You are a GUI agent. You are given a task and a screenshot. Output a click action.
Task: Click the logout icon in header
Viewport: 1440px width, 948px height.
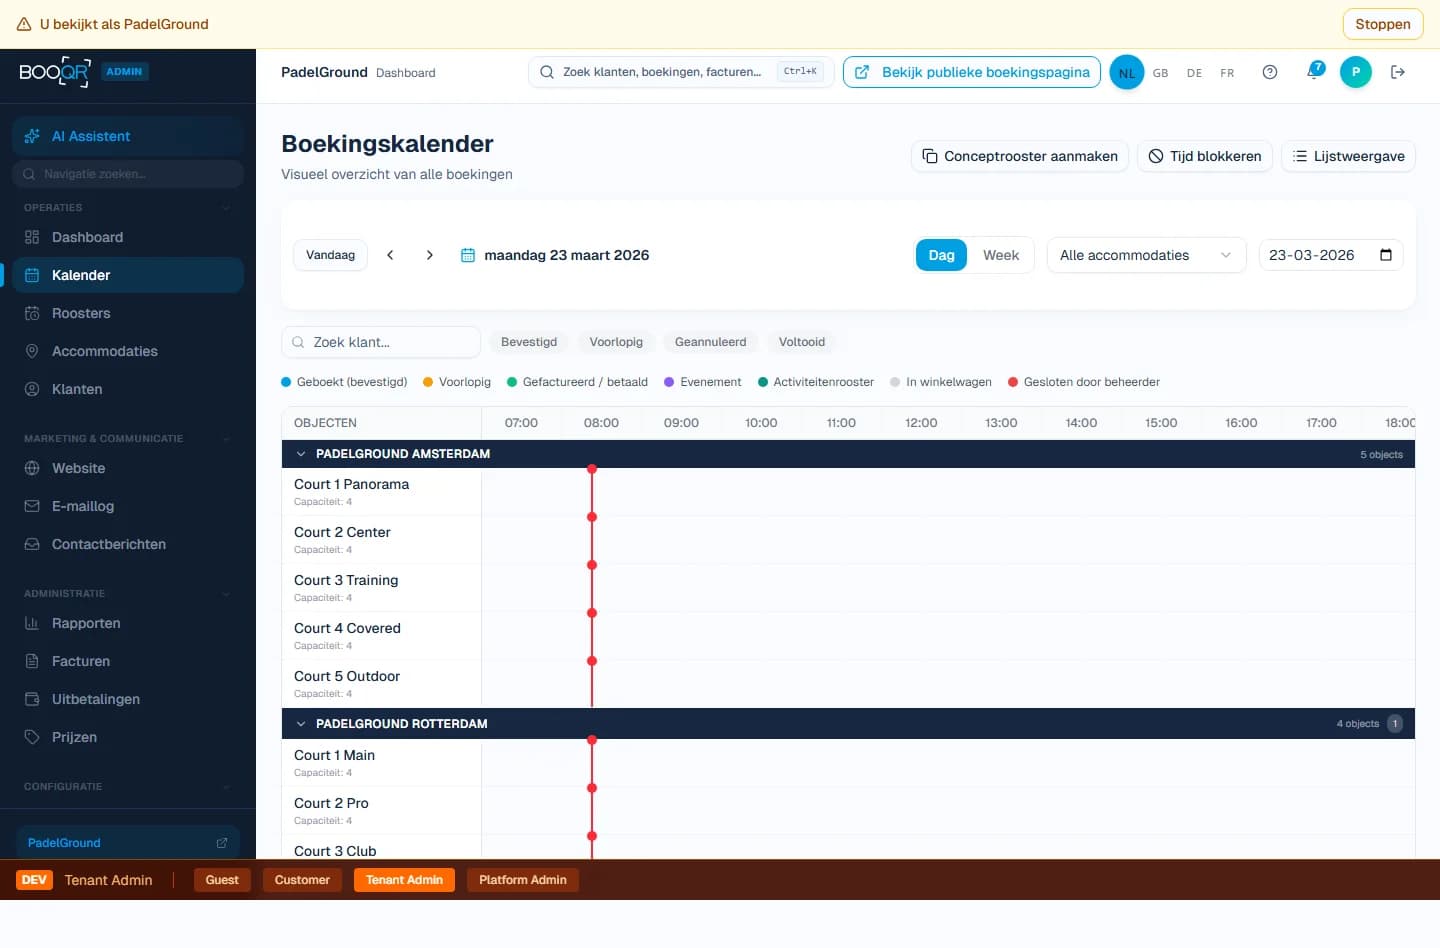[x=1398, y=72]
